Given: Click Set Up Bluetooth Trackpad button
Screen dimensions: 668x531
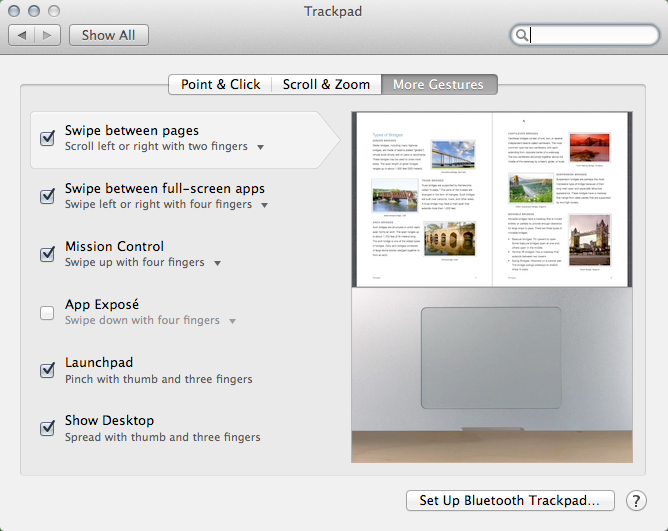Looking at the screenshot, I should [x=509, y=501].
